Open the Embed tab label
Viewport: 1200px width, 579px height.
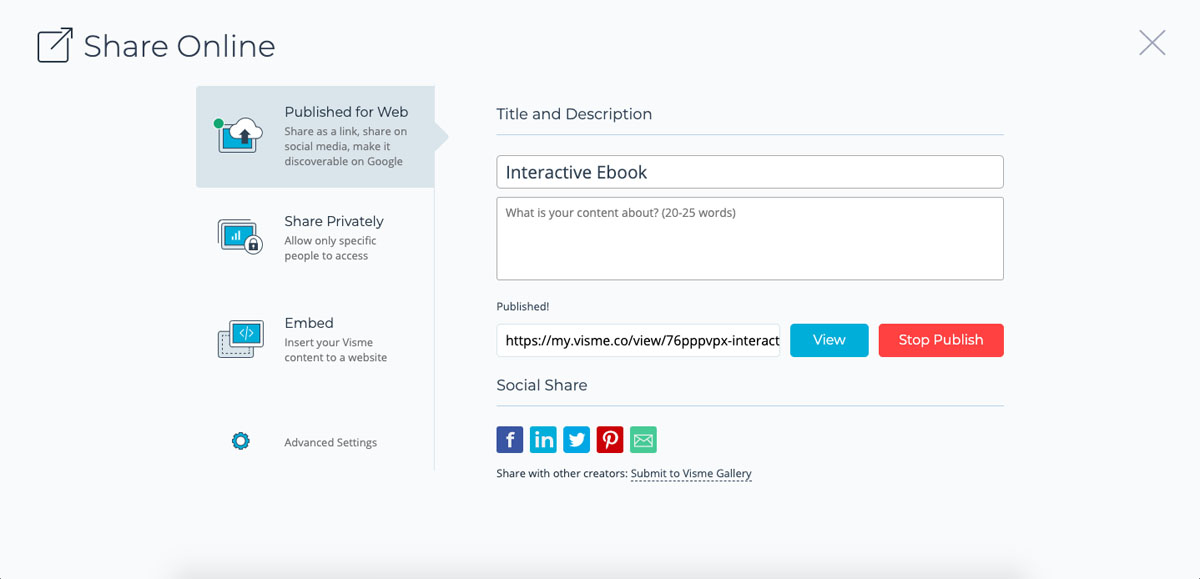(309, 323)
